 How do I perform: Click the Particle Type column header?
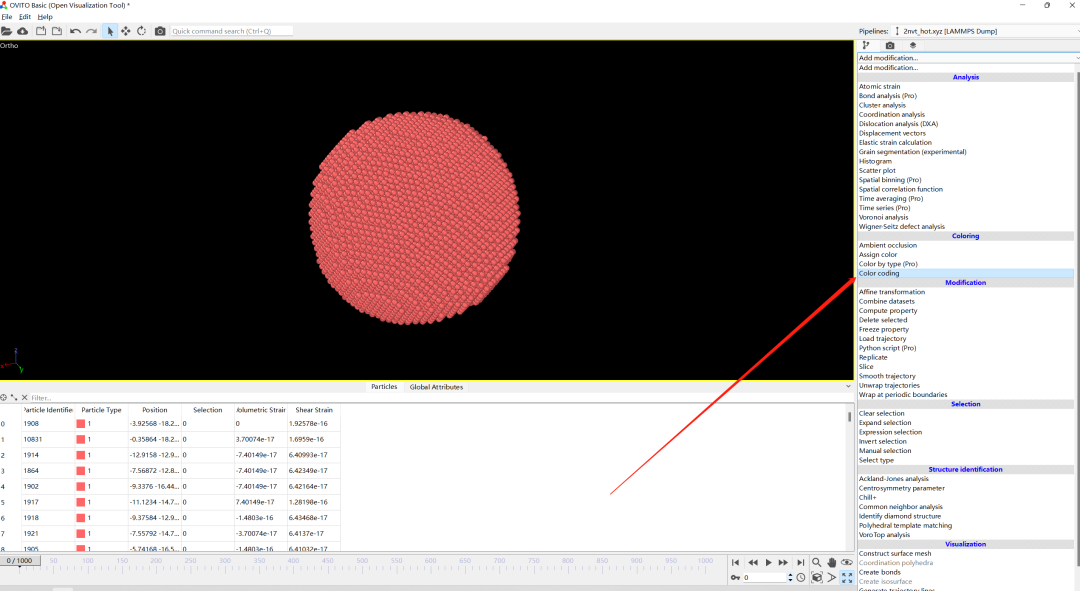[x=101, y=410]
